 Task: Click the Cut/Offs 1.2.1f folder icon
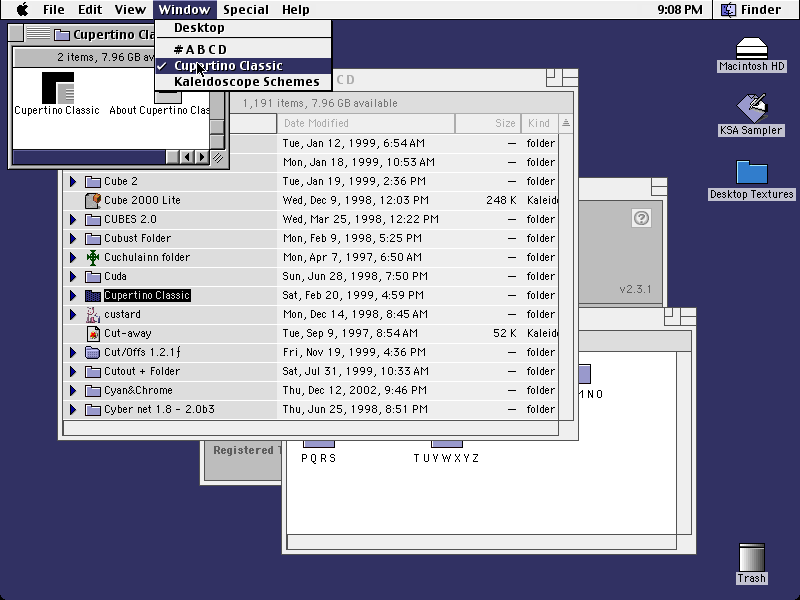tap(93, 352)
